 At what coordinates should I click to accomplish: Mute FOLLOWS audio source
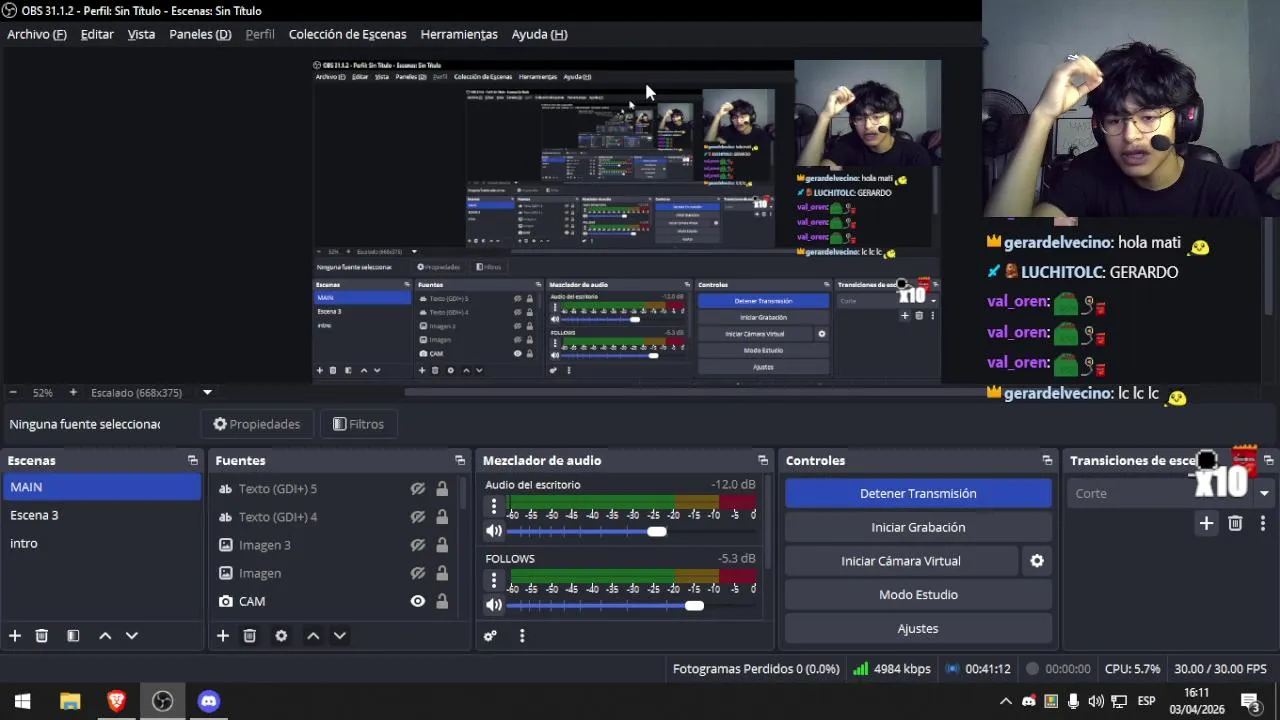click(x=494, y=605)
